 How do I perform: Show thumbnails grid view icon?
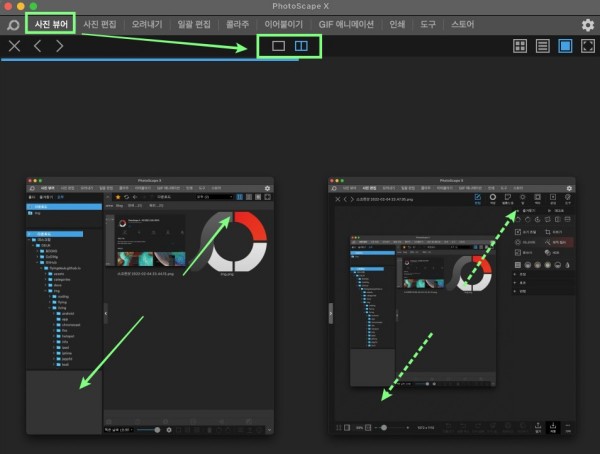[x=520, y=46]
